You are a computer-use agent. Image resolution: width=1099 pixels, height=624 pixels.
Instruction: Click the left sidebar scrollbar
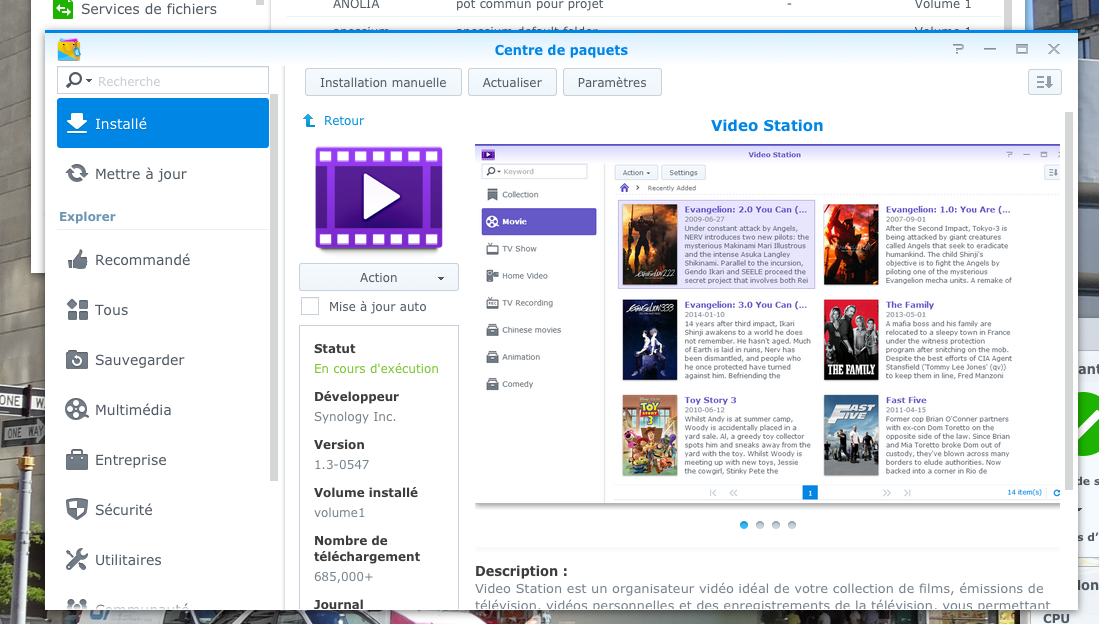[273, 287]
